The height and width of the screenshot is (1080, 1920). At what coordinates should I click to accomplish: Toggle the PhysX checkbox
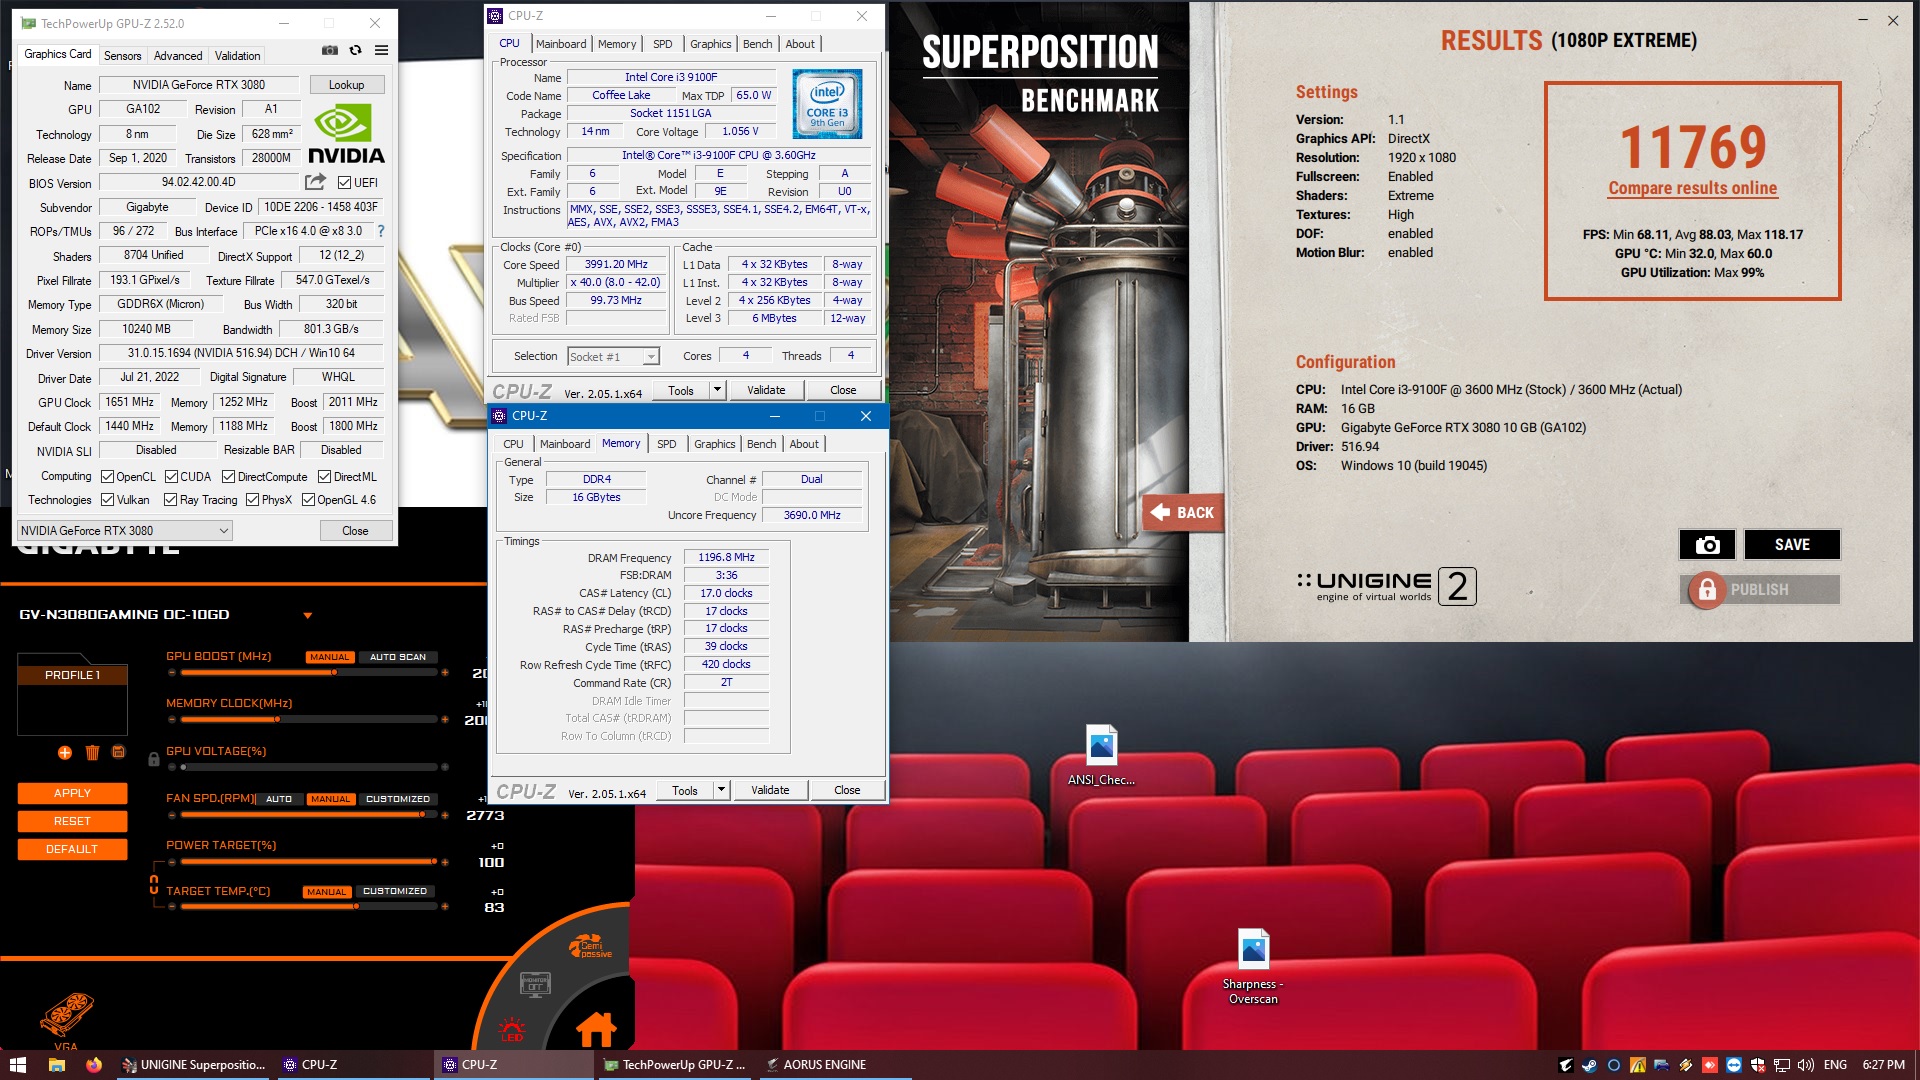(252, 500)
